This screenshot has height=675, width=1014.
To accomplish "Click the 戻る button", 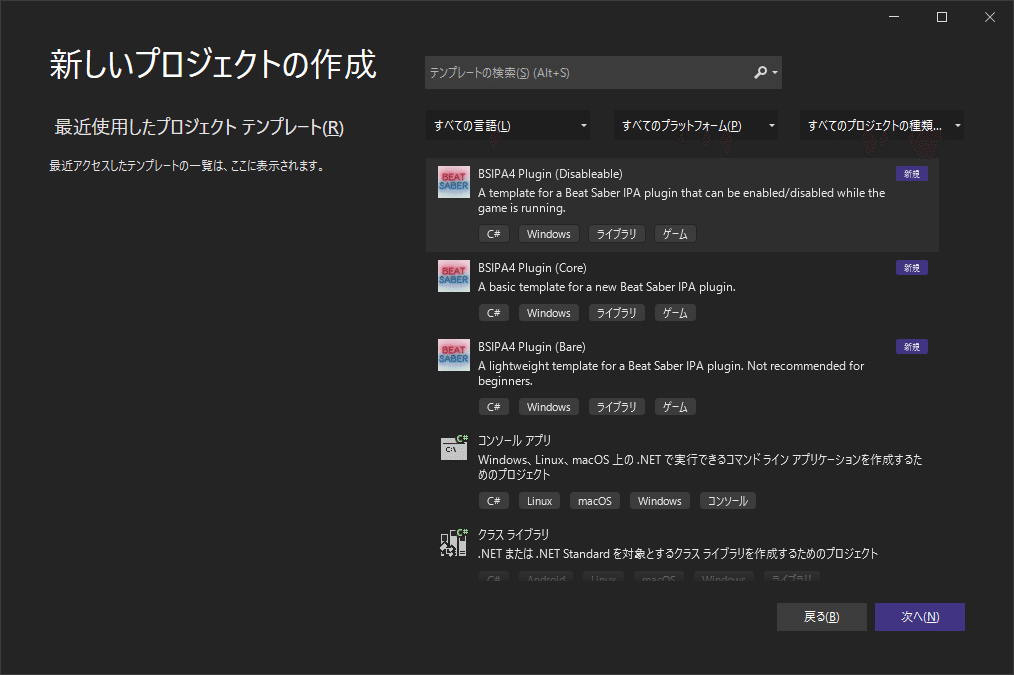I will tap(821, 617).
